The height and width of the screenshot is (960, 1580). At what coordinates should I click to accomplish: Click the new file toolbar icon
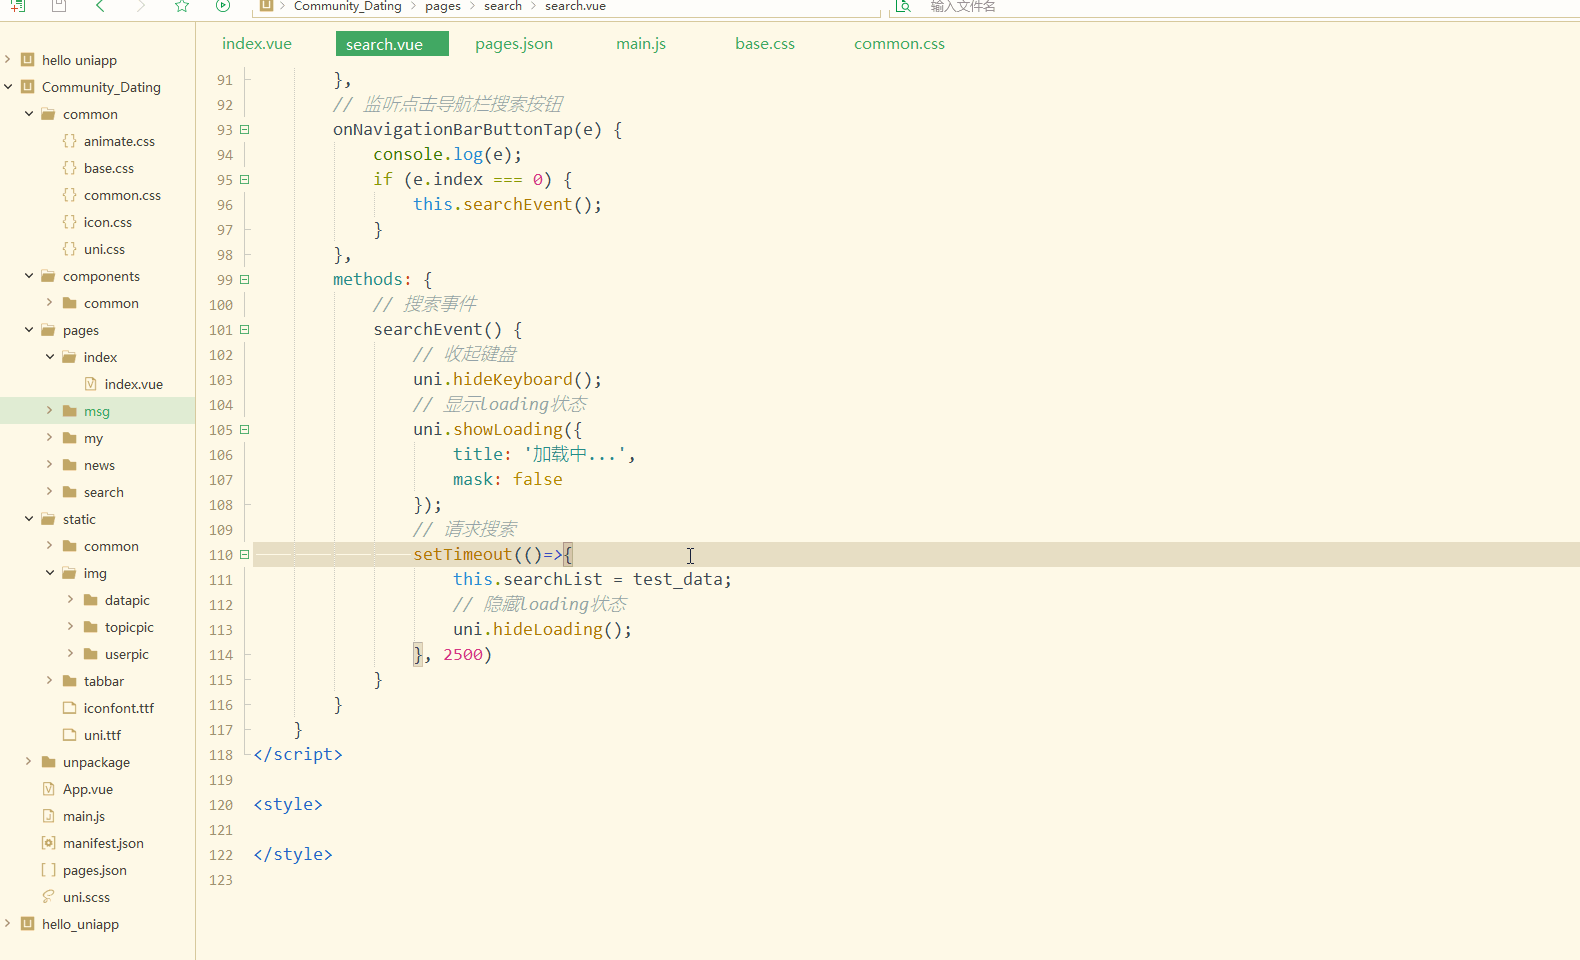tap(18, 6)
